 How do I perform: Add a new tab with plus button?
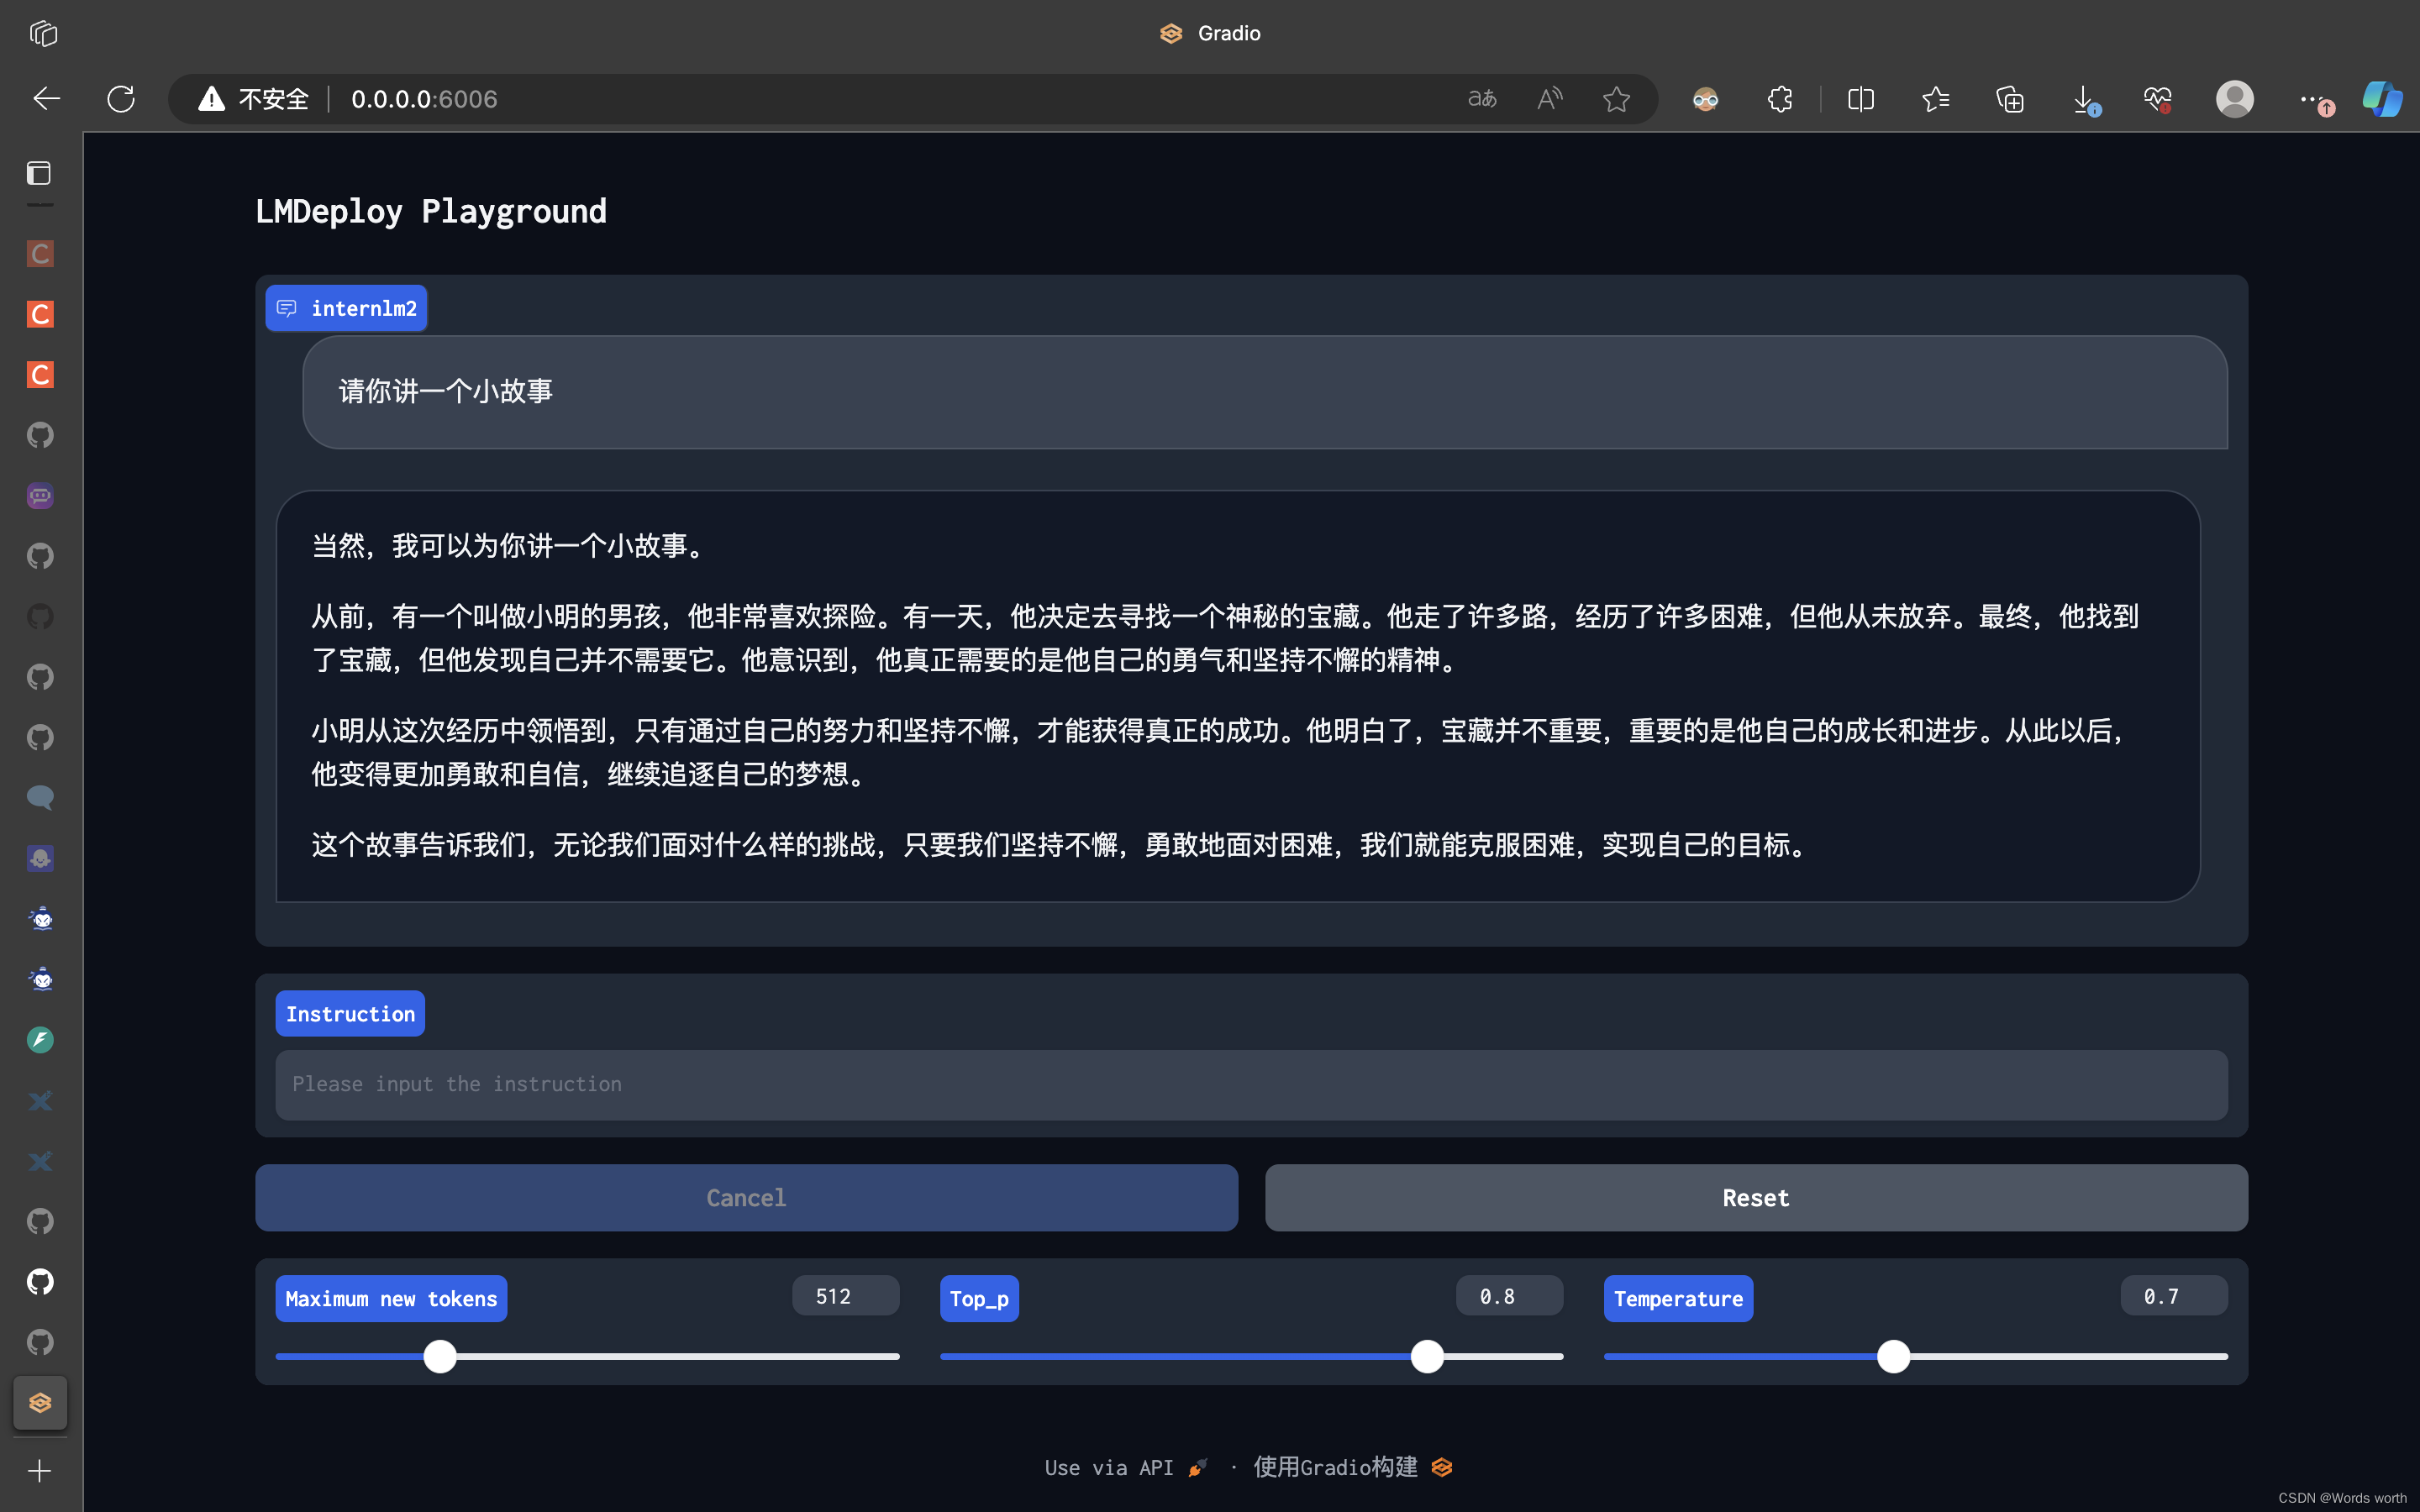coord(39,1471)
